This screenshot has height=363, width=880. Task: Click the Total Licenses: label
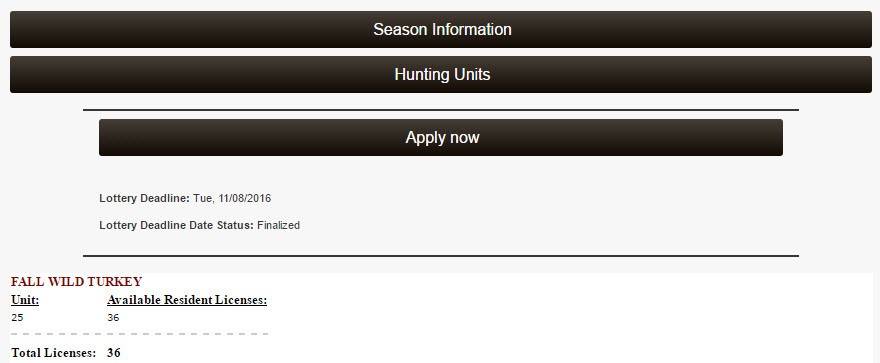pyautogui.click(x=53, y=353)
